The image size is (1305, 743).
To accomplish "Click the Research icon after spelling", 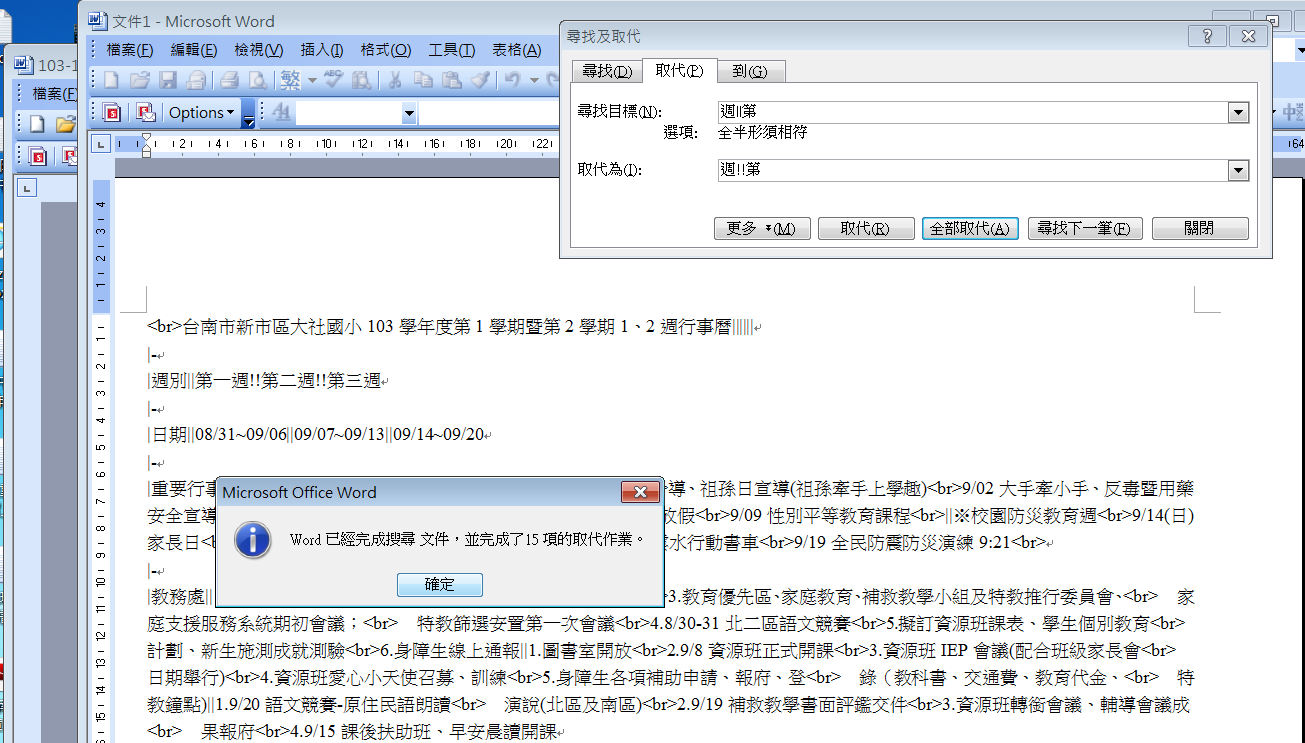I will pos(362,80).
